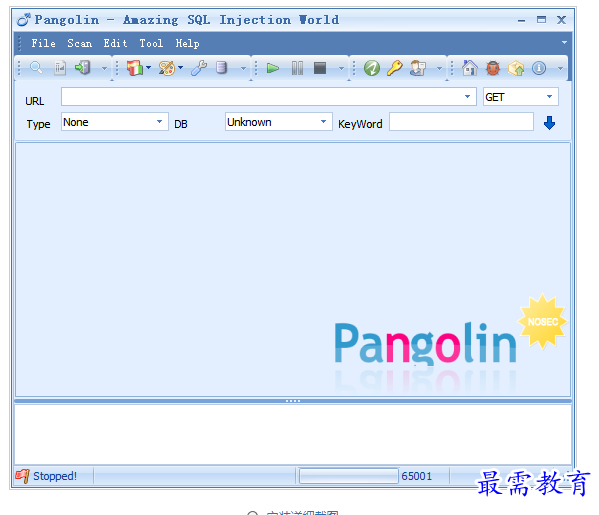Open the Tool menu

(151, 43)
